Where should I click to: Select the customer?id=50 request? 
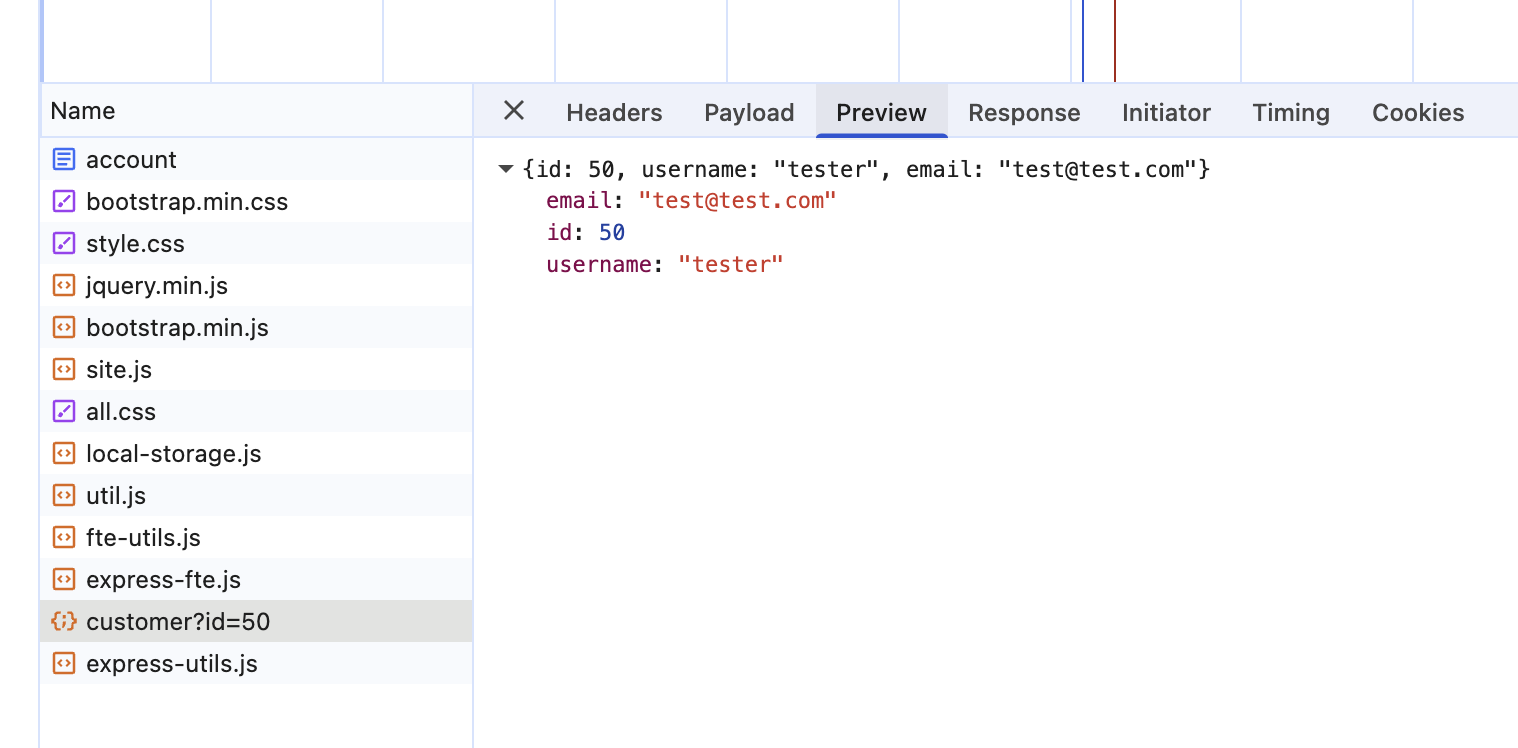click(256, 621)
